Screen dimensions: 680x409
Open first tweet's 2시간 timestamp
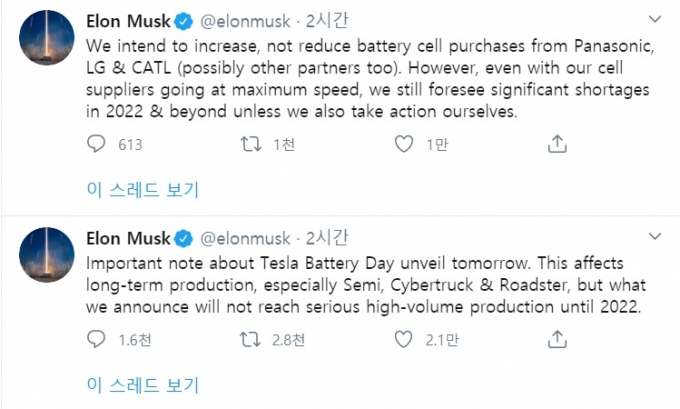click(x=326, y=20)
